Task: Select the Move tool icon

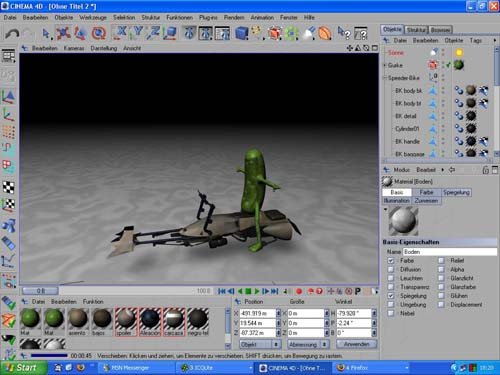Action: tap(63, 33)
